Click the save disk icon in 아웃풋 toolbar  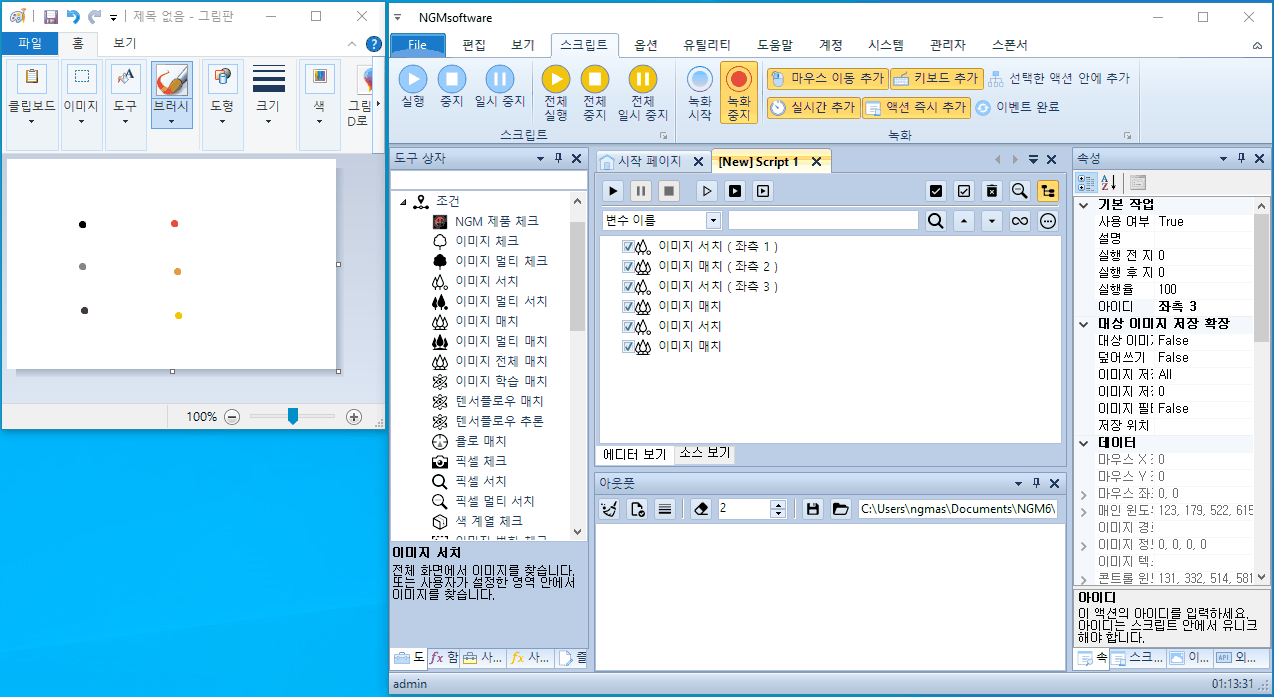813,509
